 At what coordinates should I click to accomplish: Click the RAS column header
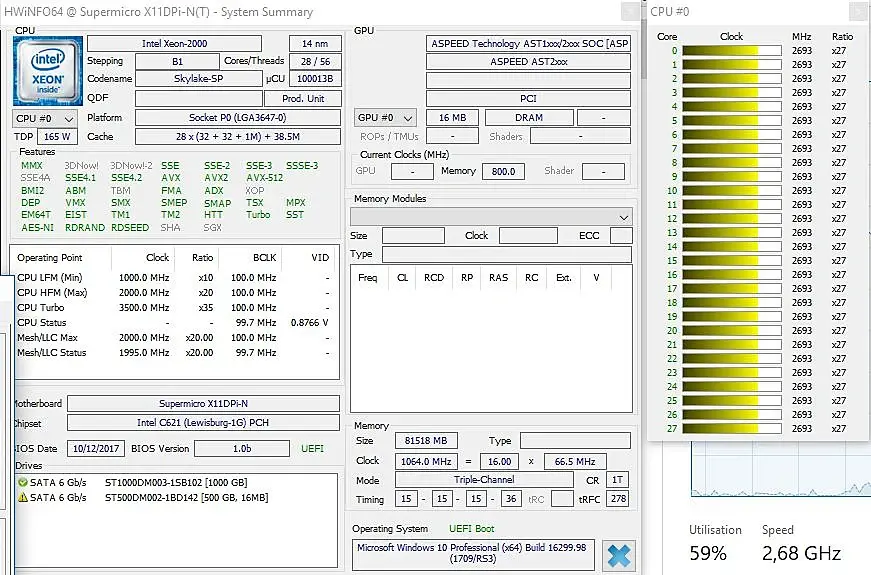point(498,278)
